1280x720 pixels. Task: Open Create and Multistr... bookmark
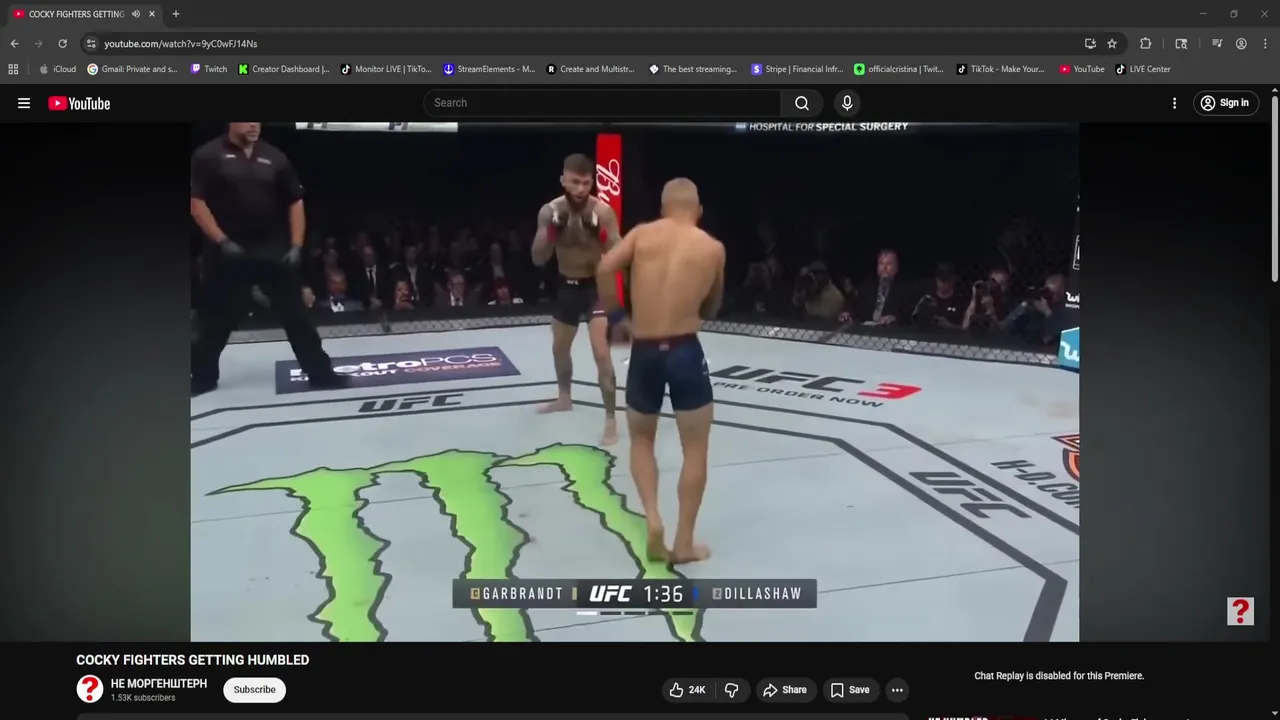(x=590, y=69)
